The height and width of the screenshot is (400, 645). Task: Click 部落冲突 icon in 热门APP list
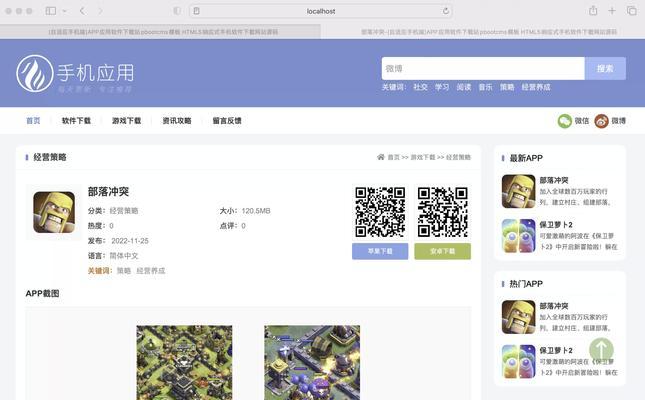pyautogui.click(x=518, y=317)
